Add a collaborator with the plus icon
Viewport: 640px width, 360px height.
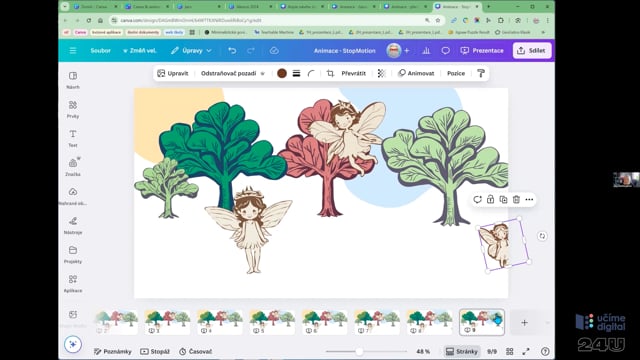tap(407, 51)
